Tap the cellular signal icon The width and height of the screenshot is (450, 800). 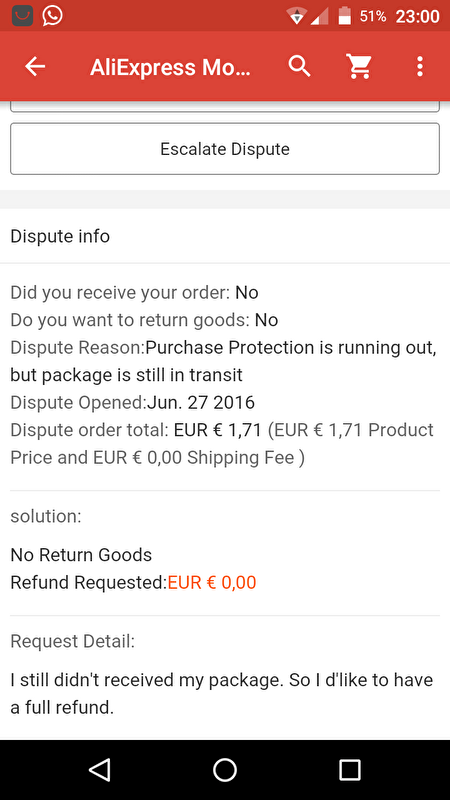319,16
